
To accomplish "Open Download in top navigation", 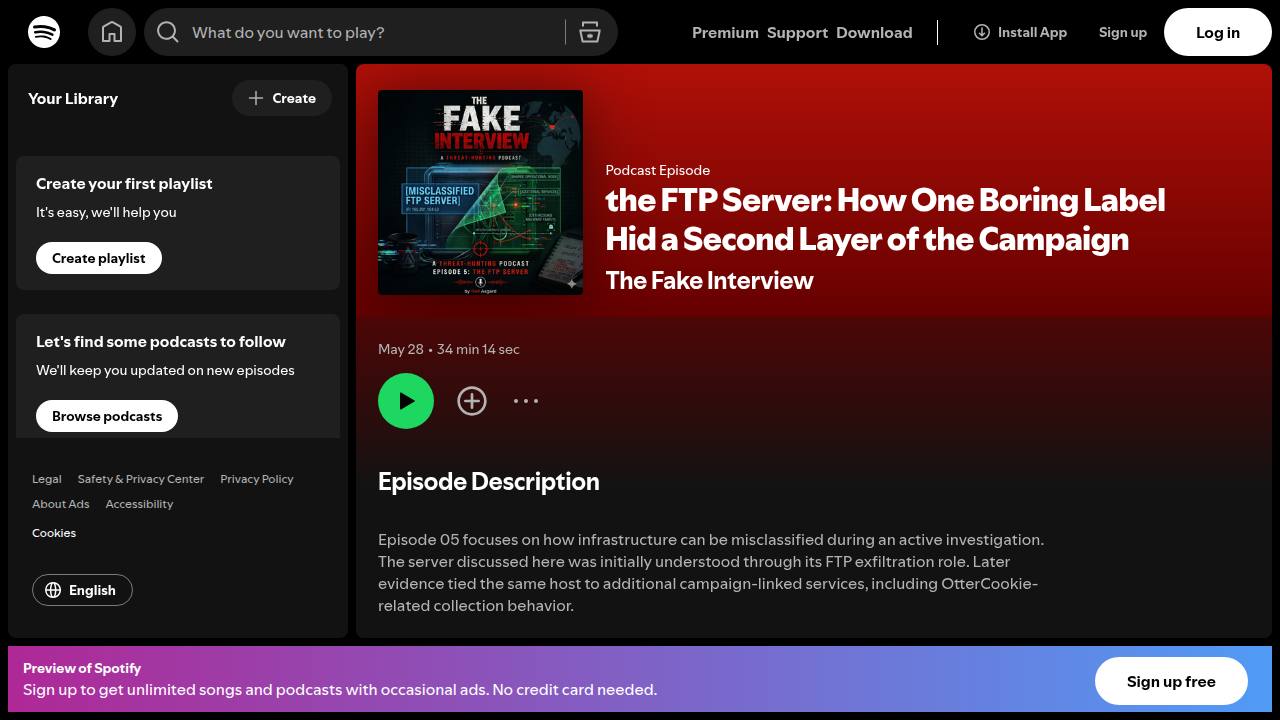I will 874,32.
